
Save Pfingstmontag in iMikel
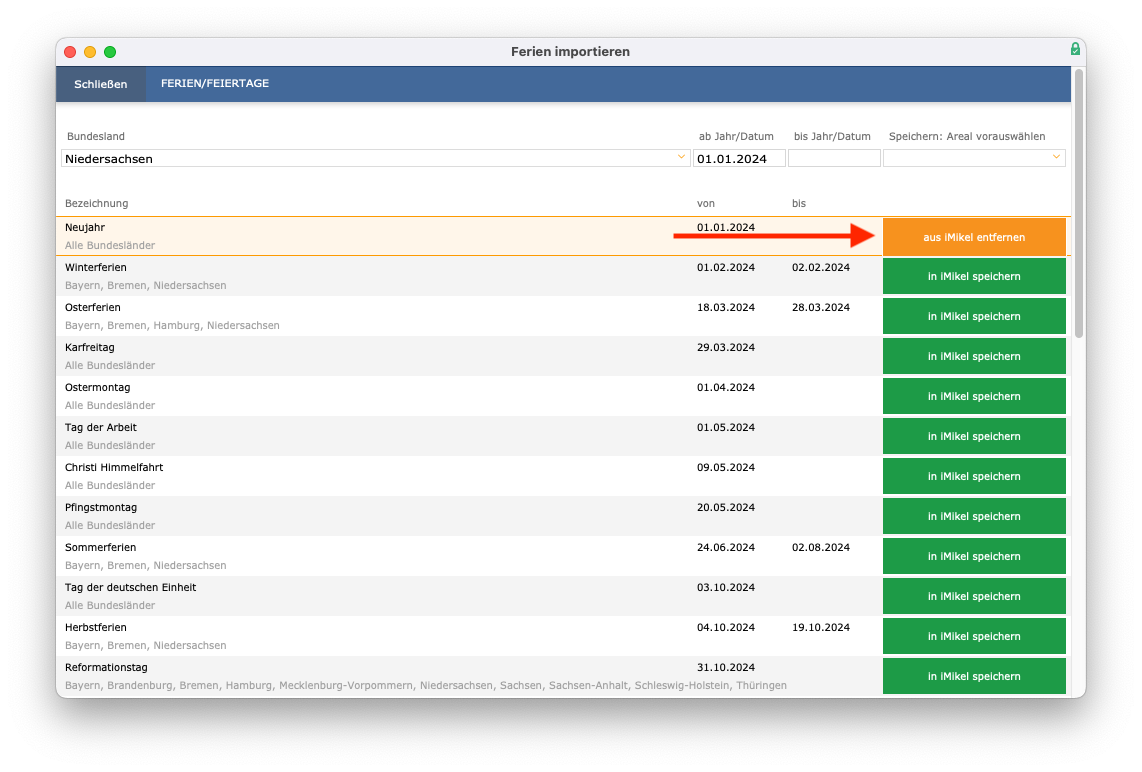pos(974,516)
